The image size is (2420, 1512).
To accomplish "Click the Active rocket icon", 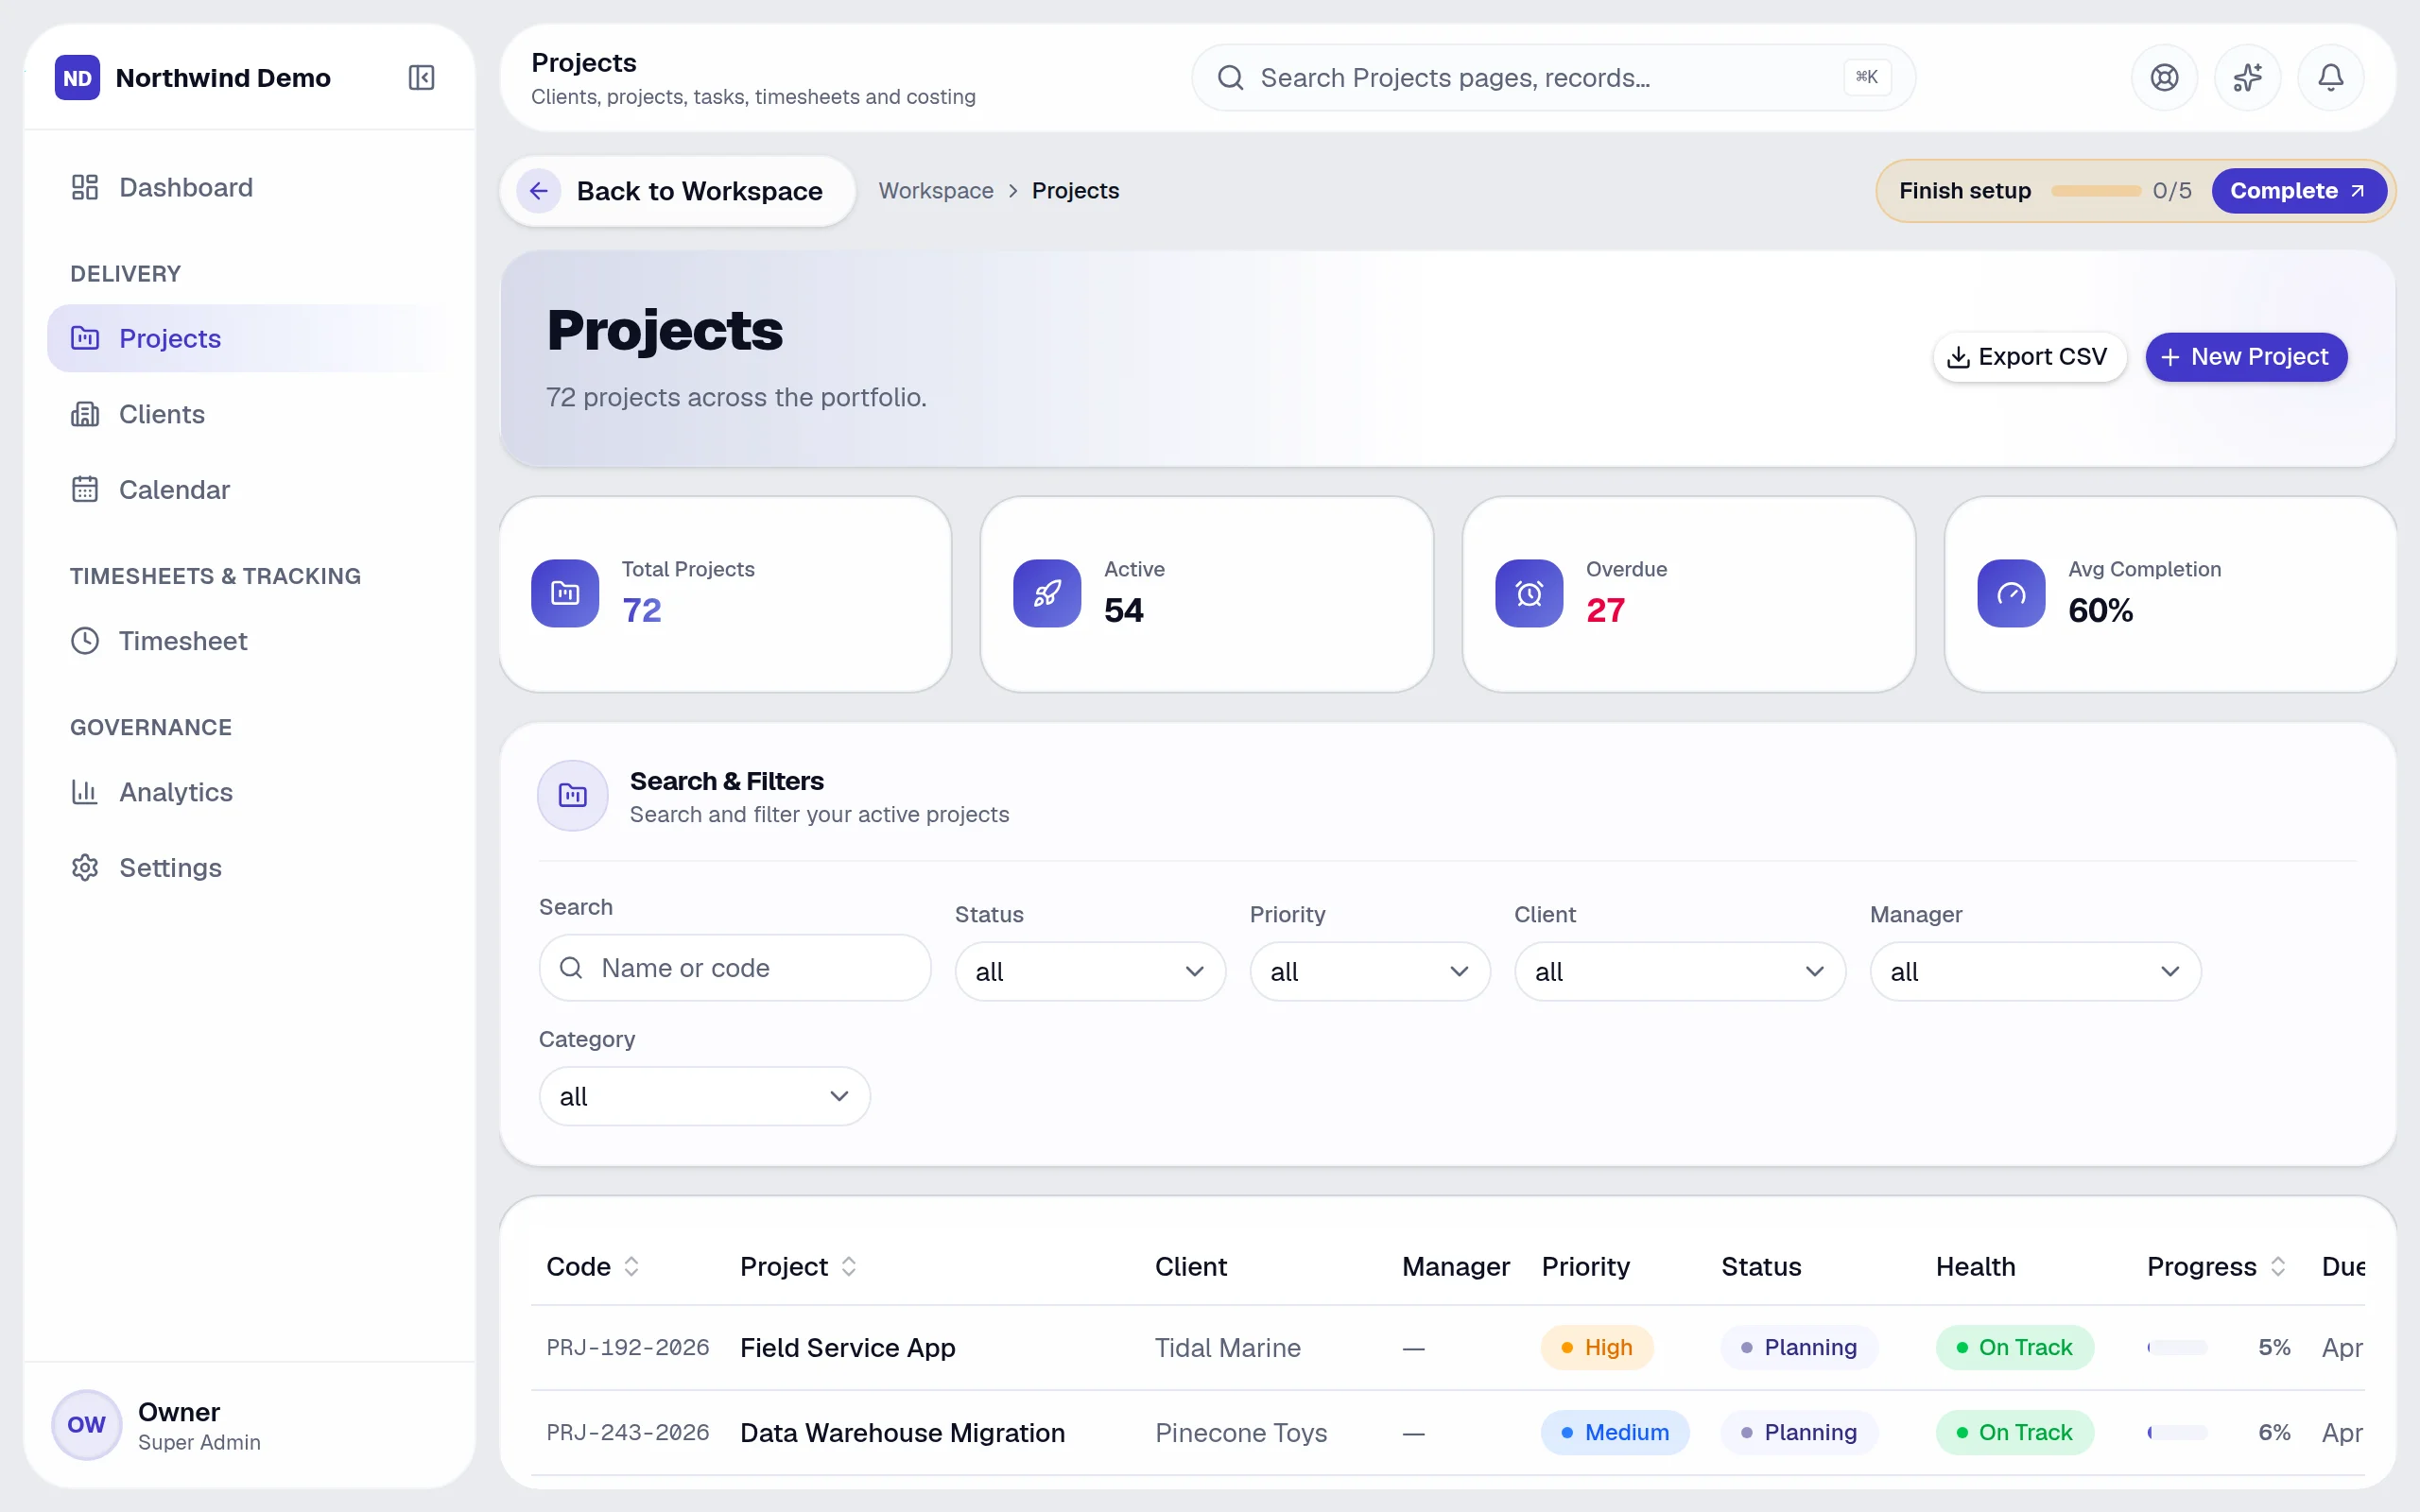I will tap(1047, 593).
